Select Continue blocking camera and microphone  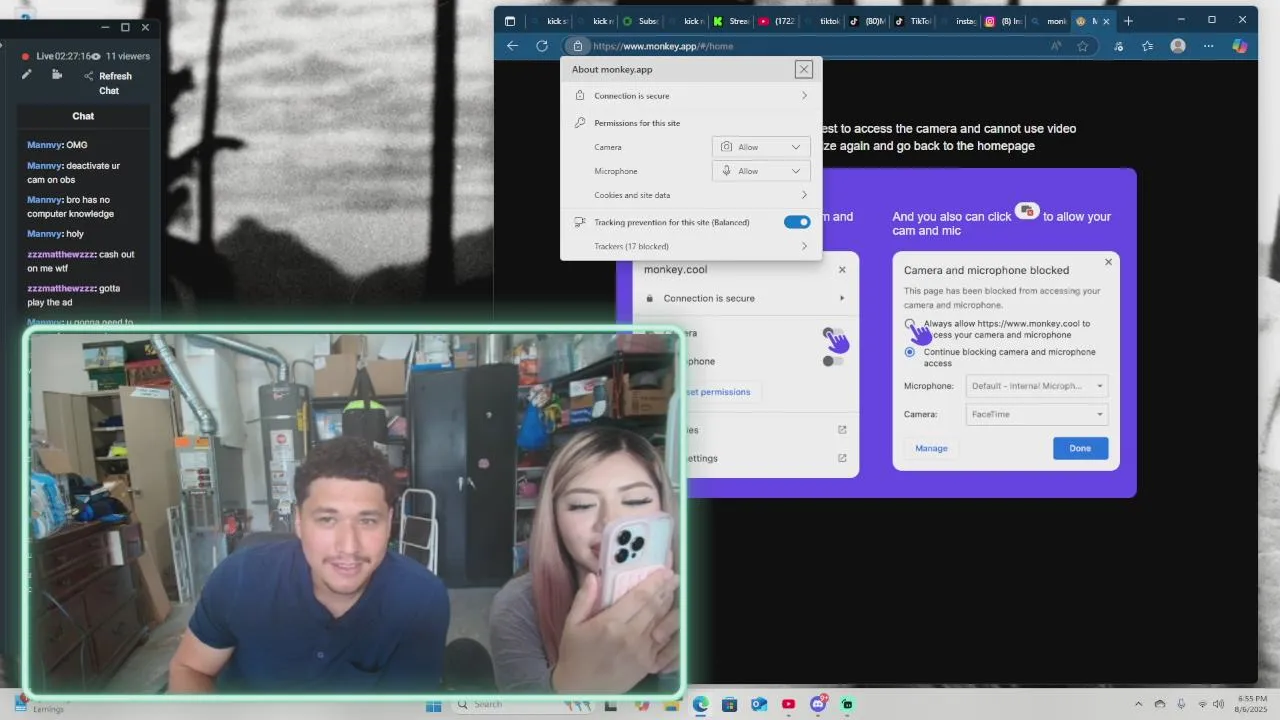(909, 352)
